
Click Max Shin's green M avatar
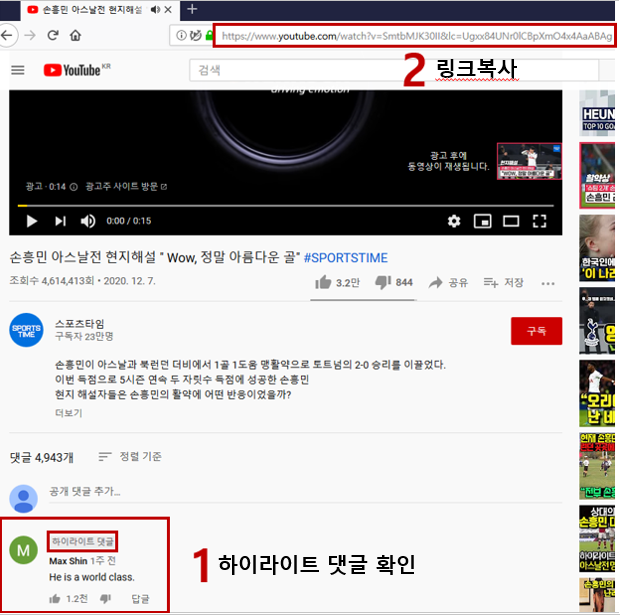point(23,550)
